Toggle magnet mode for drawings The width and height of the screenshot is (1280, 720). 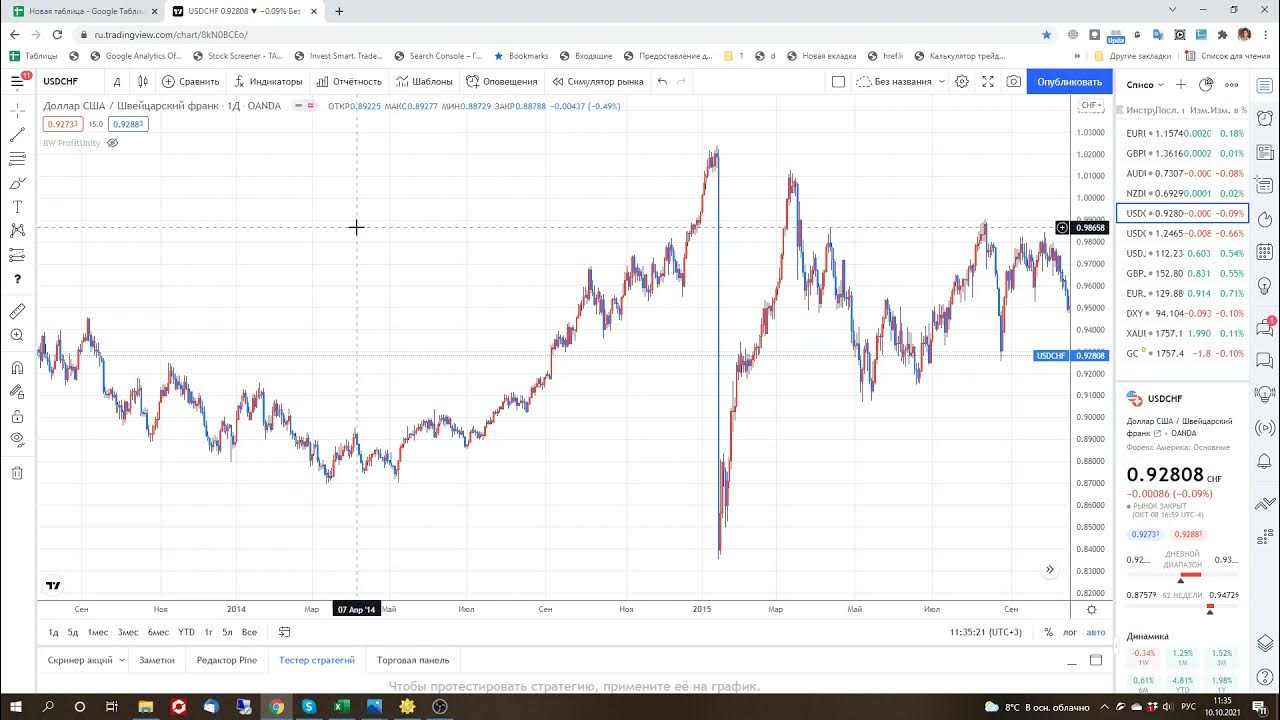[x=17, y=368]
